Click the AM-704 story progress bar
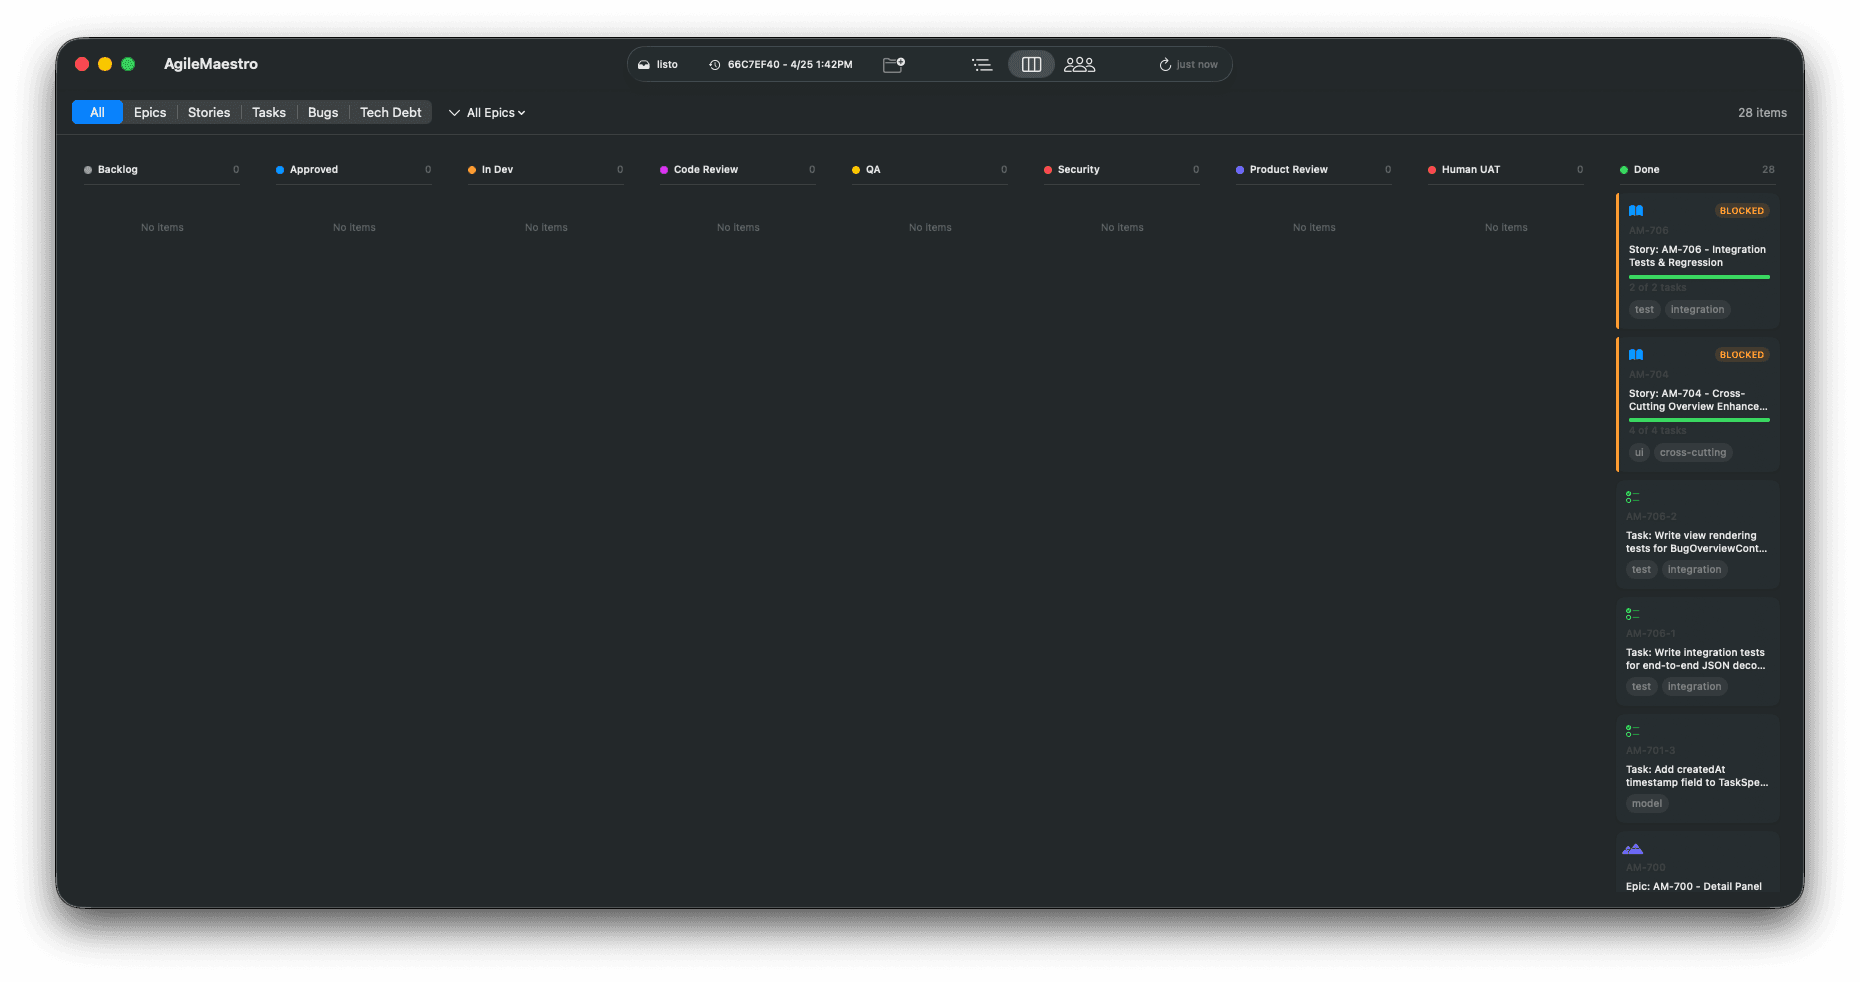The height and width of the screenshot is (982, 1860). point(1699,420)
